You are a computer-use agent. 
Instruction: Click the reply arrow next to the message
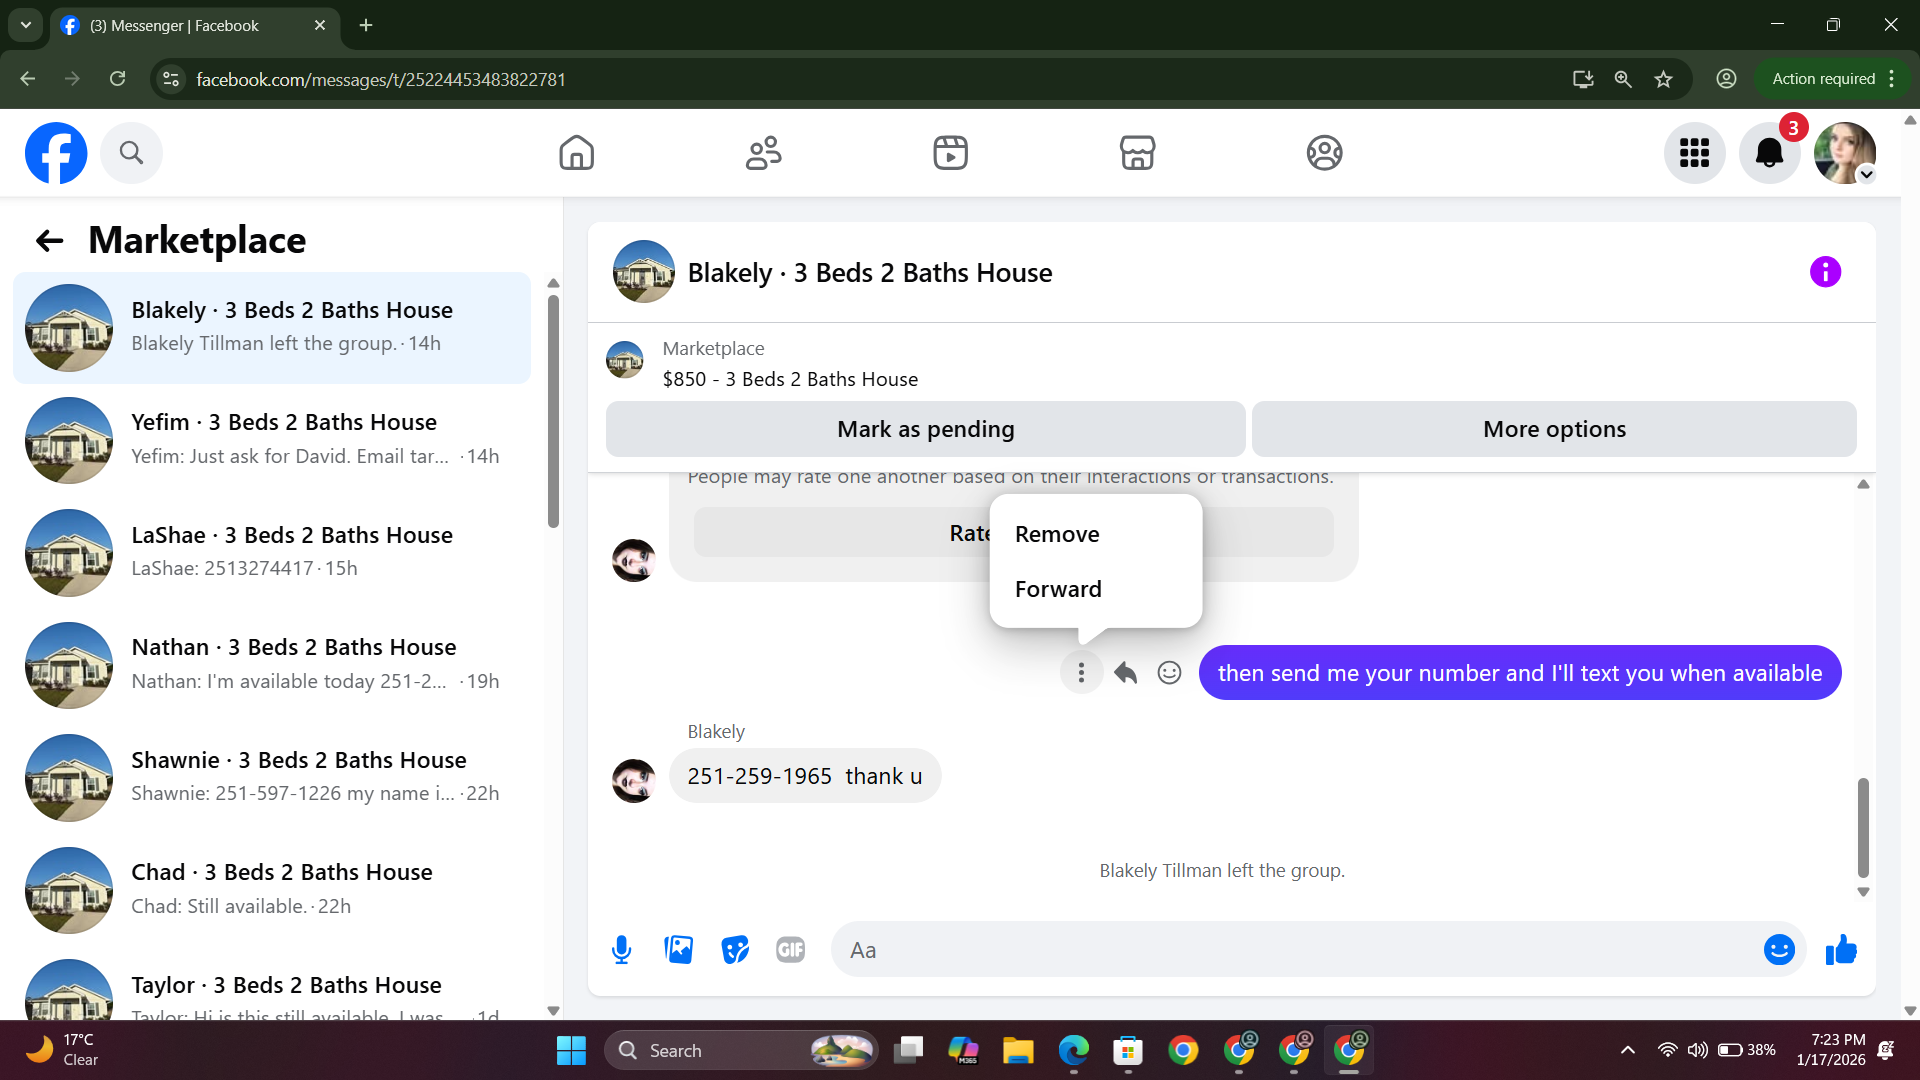click(x=1125, y=673)
